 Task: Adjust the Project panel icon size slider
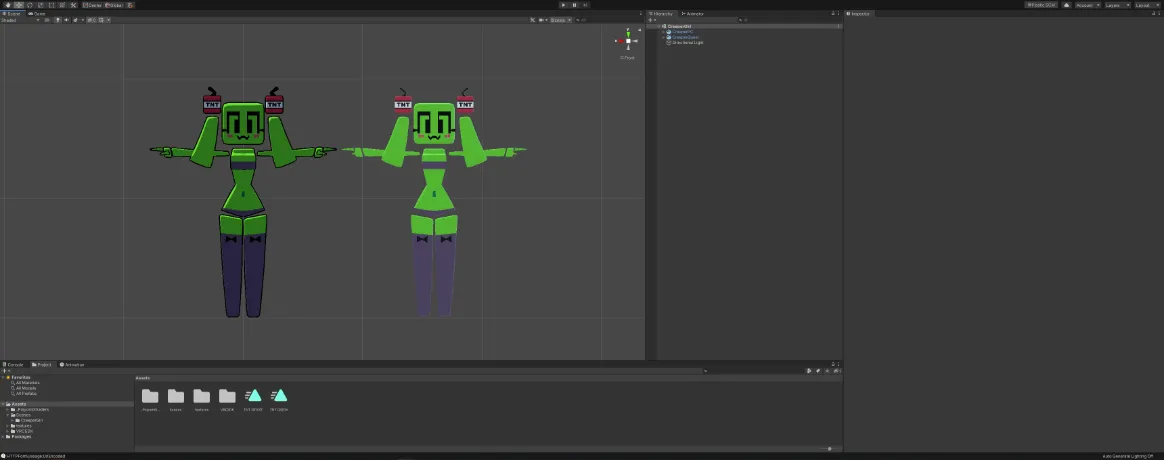[829, 449]
